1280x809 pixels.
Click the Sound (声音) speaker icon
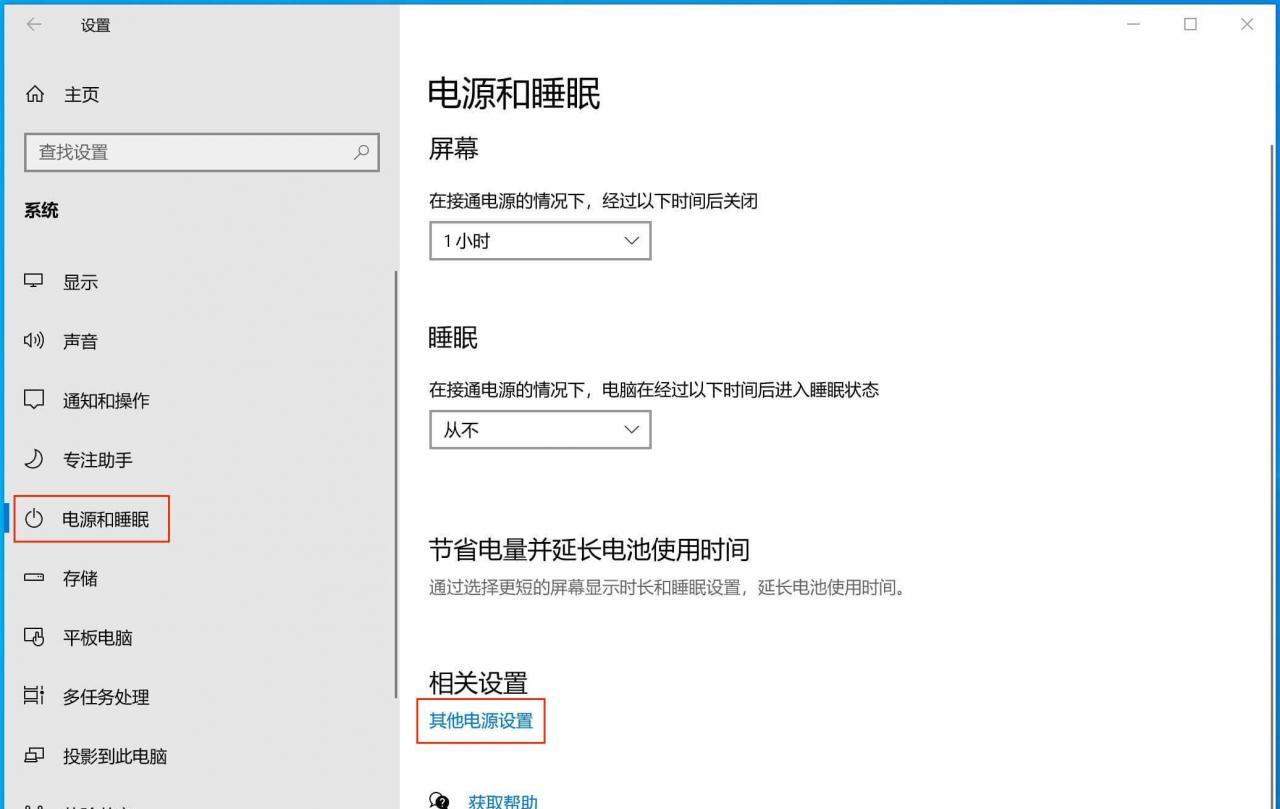[34, 341]
